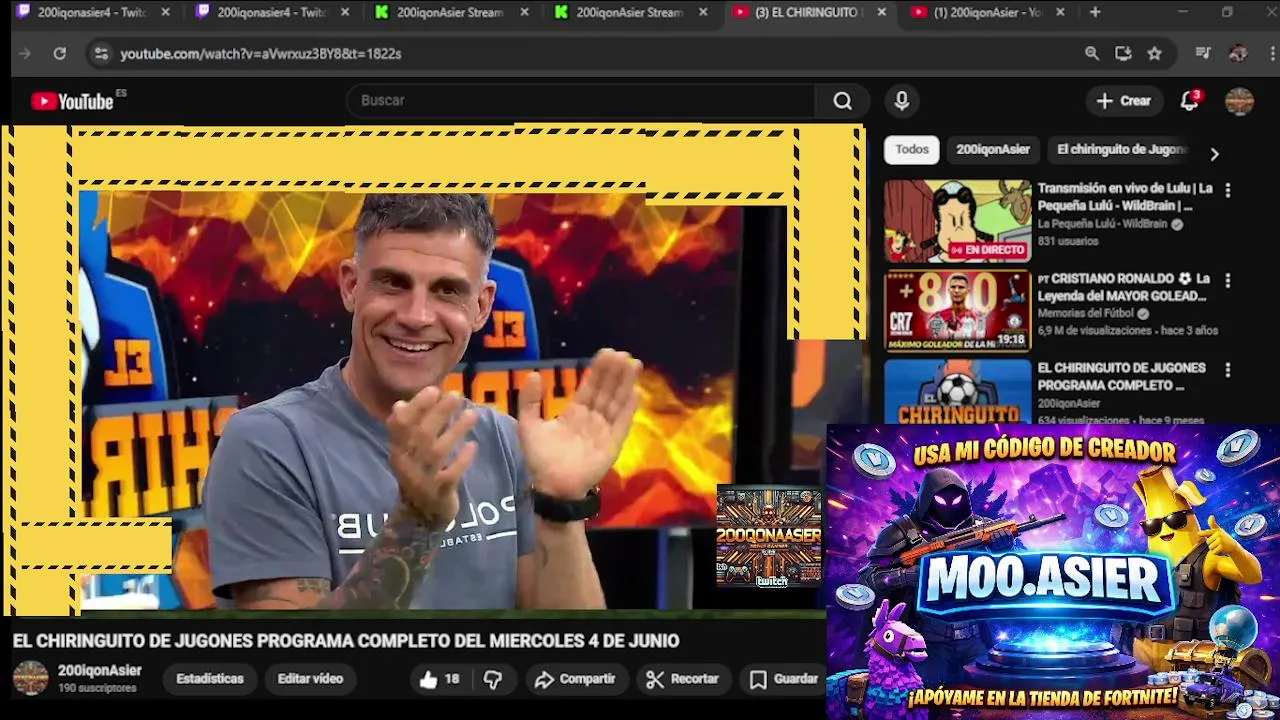Image resolution: width=1280 pixels, height=720 pixels.
Task: Open a new browser tab
Action: [x=1095, y=13]
